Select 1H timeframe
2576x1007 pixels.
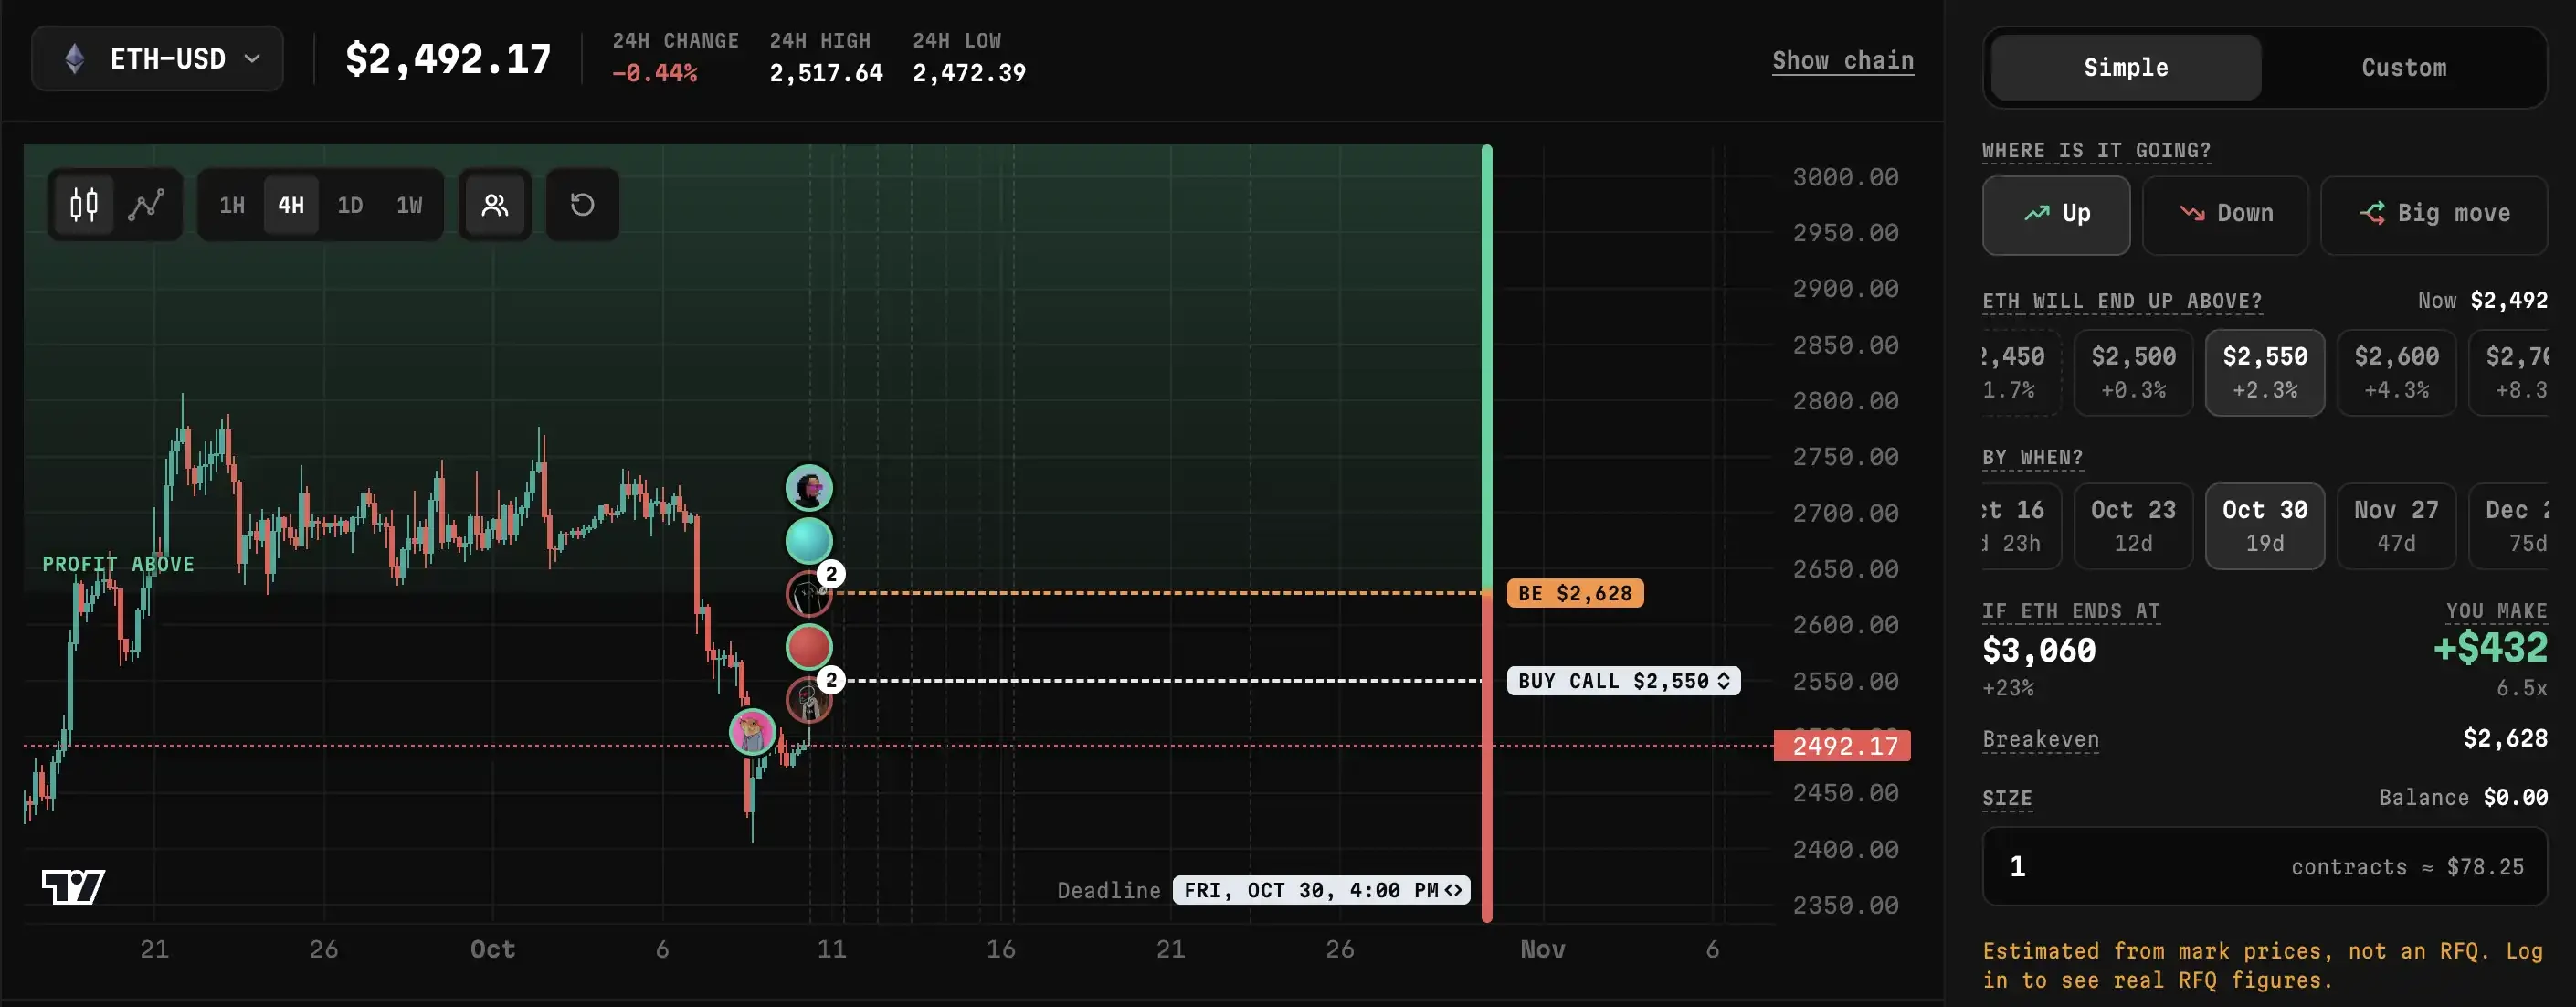[x=232, y=205]
